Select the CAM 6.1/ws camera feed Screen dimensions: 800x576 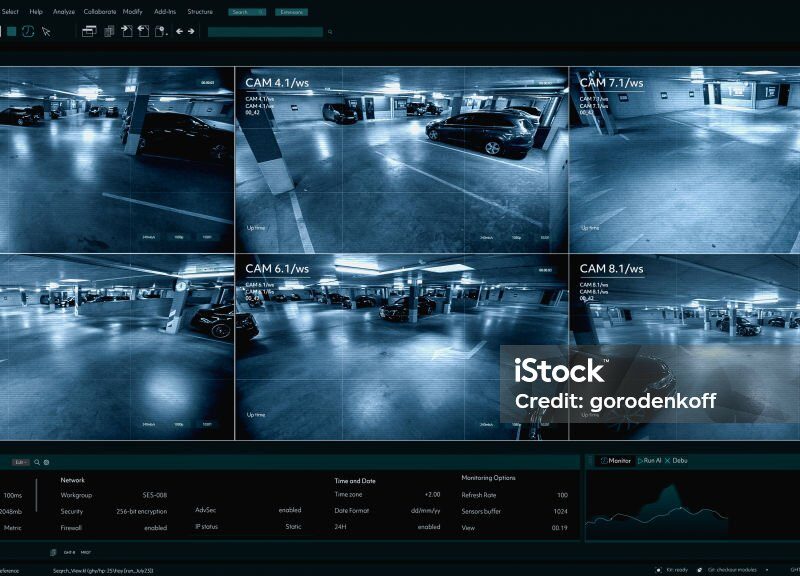[x=401, y=347]
